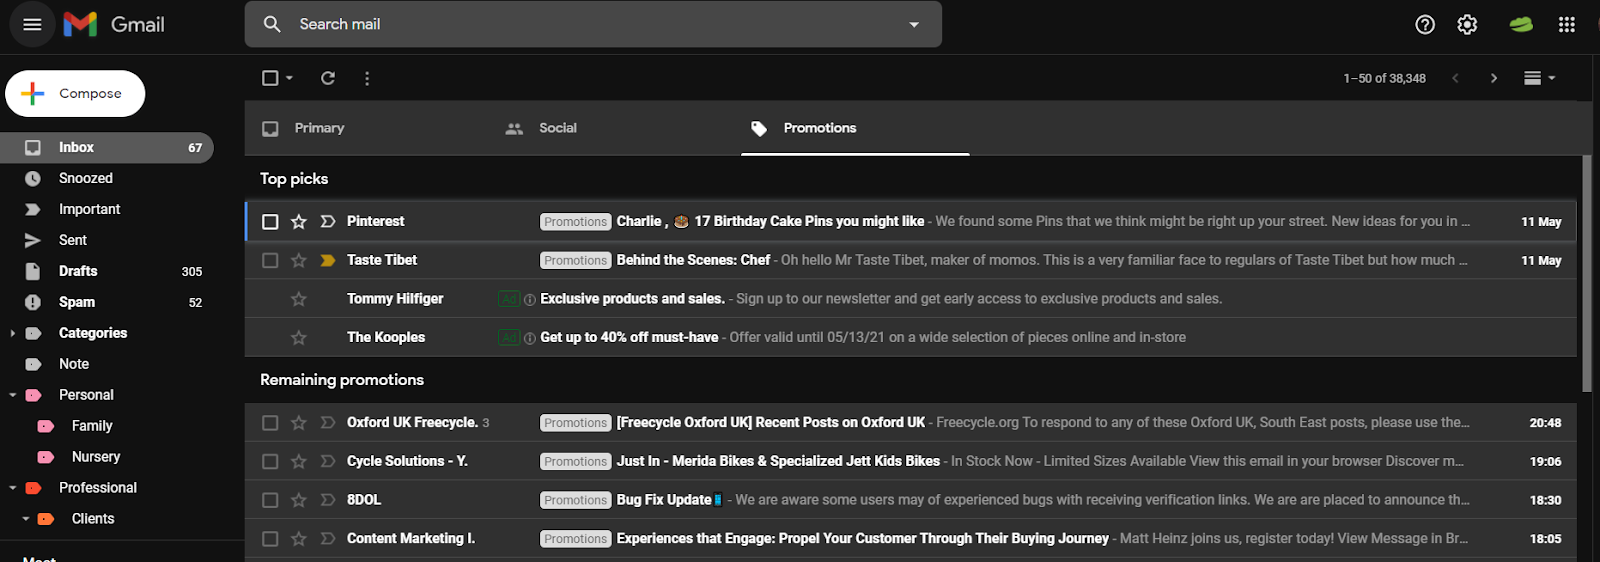Open the Google apps grid
This screenshot has width=1600, height=562.
[1567, 25]
